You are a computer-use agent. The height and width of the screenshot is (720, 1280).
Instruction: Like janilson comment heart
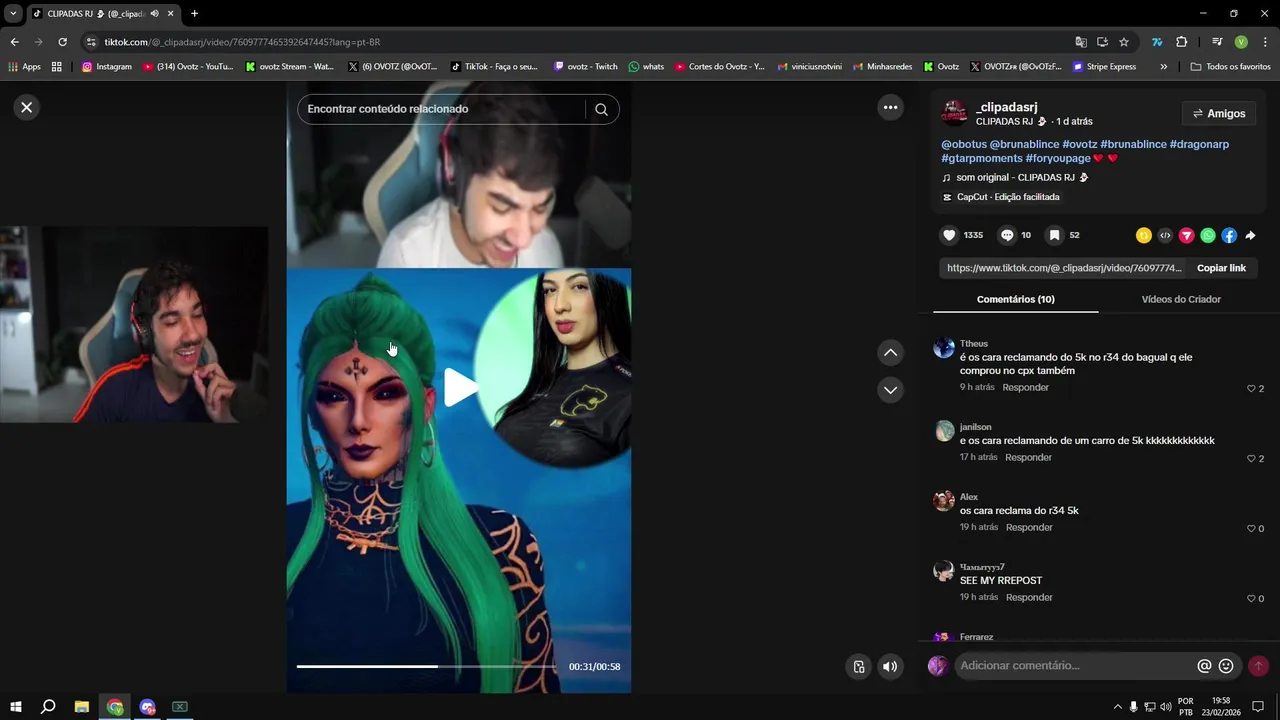1251,458
